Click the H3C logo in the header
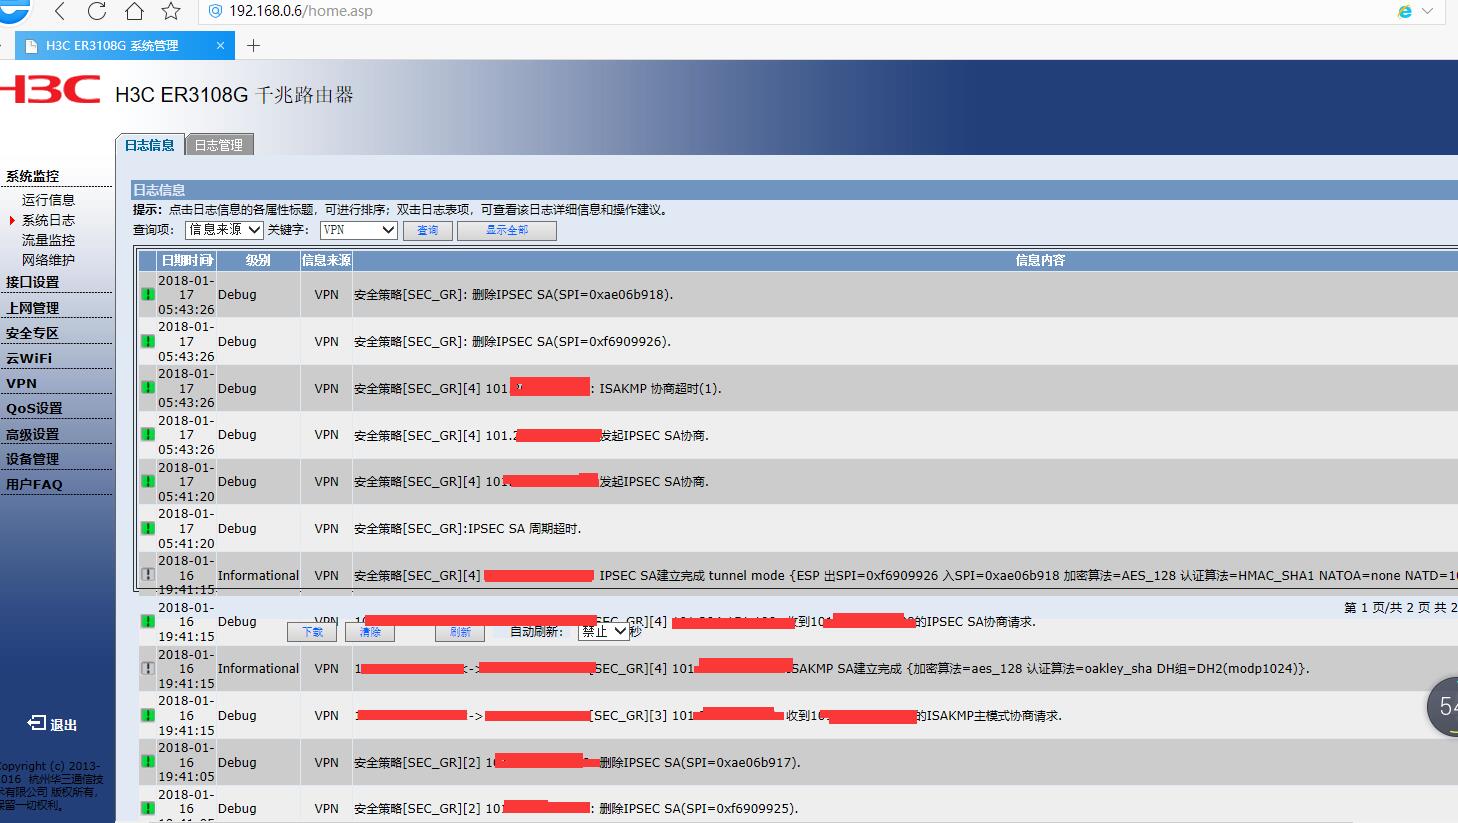The image size is (1458, 823). click(51, 90)
